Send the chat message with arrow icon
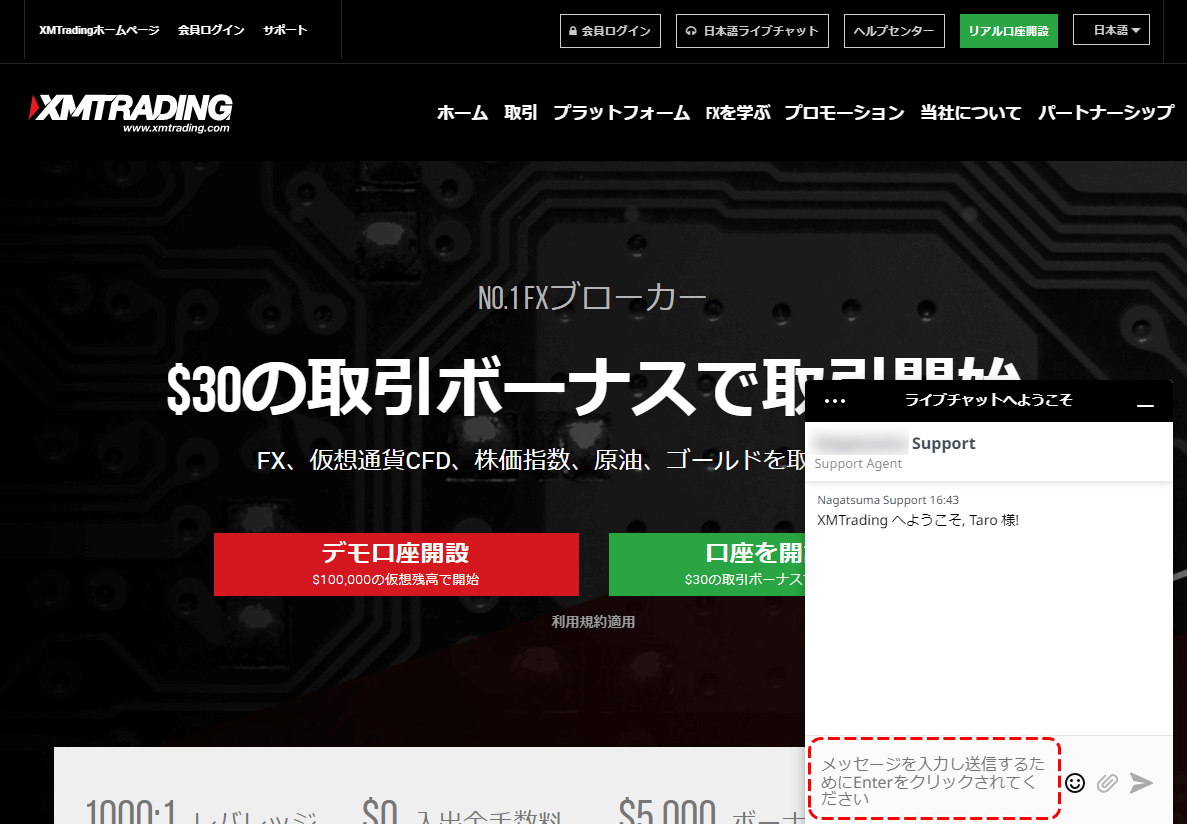 click(x=1141, y=782)
